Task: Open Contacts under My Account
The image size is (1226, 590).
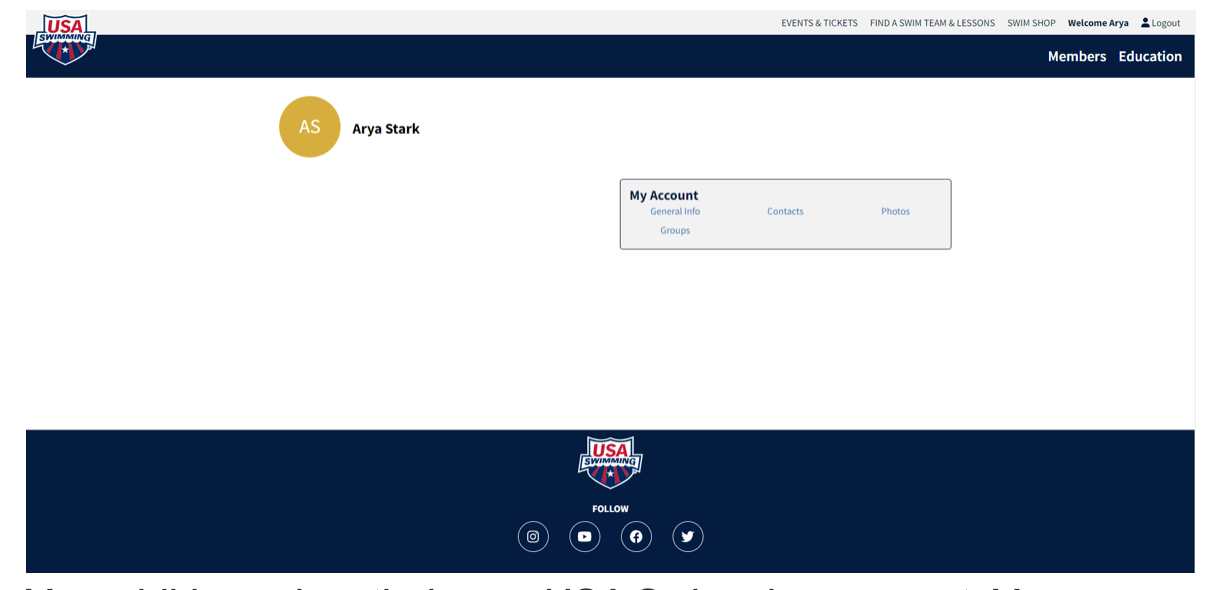Action: tap(785, 212)
